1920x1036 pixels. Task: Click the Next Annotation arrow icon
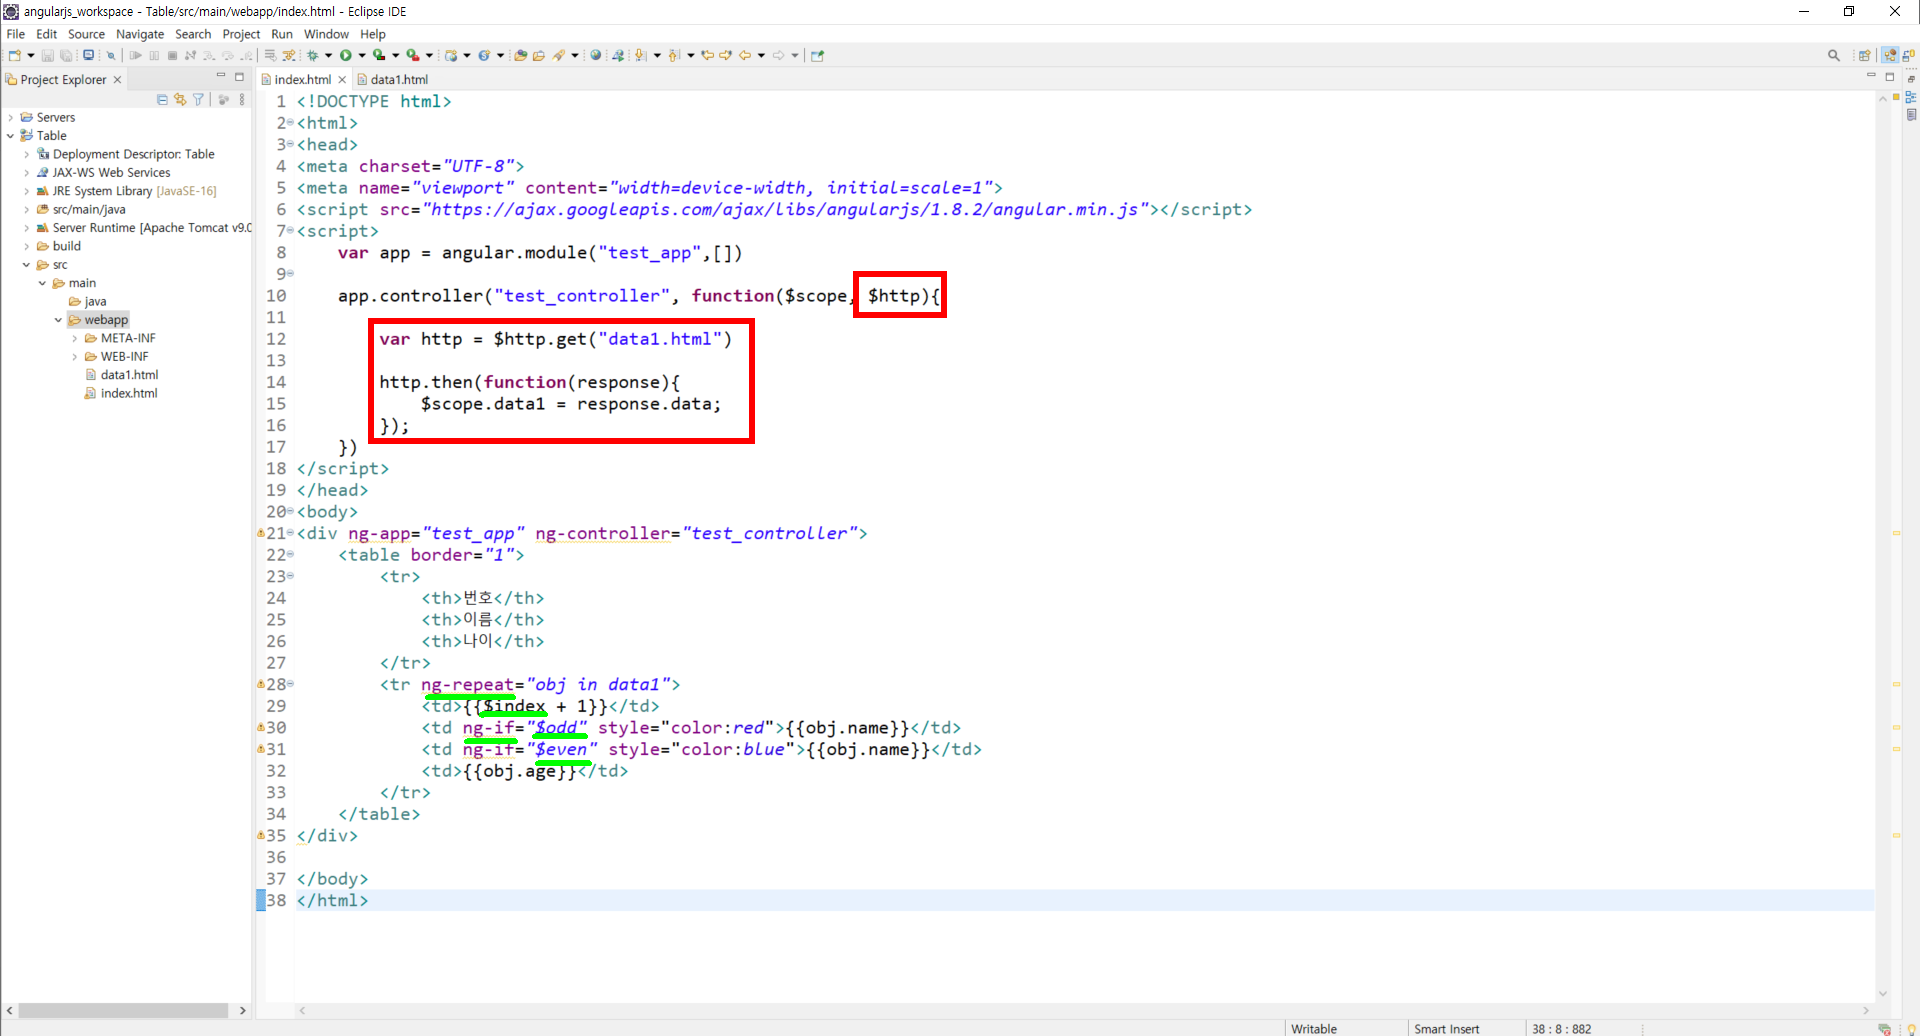point(641,55)
